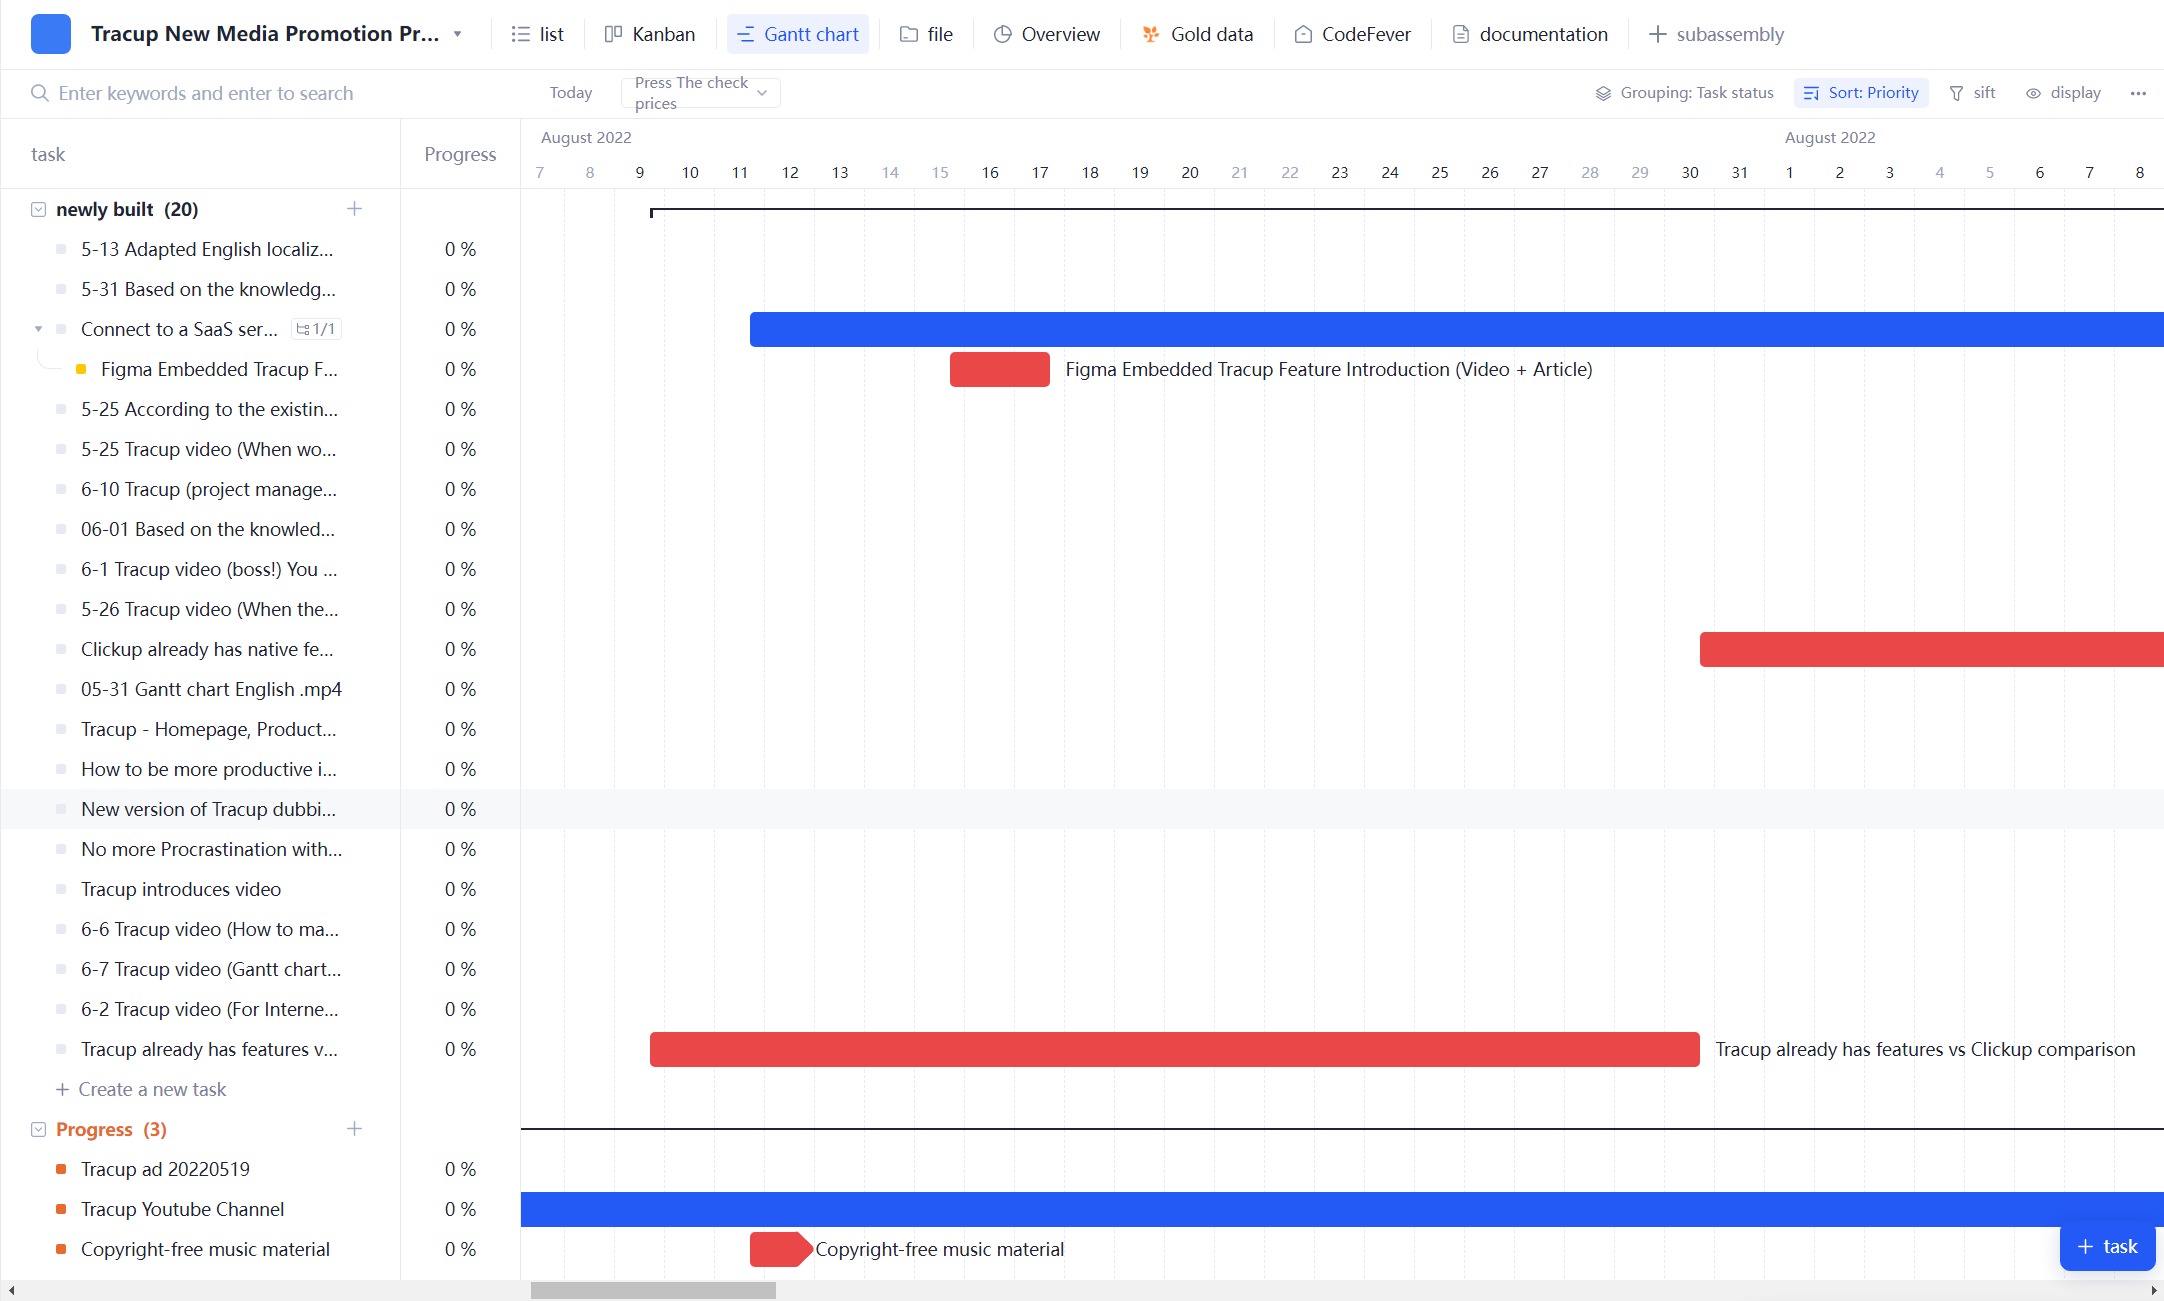Open the more options ellipsis menu
The width and height of the screenshot is (2164, 1301).
2138,93
